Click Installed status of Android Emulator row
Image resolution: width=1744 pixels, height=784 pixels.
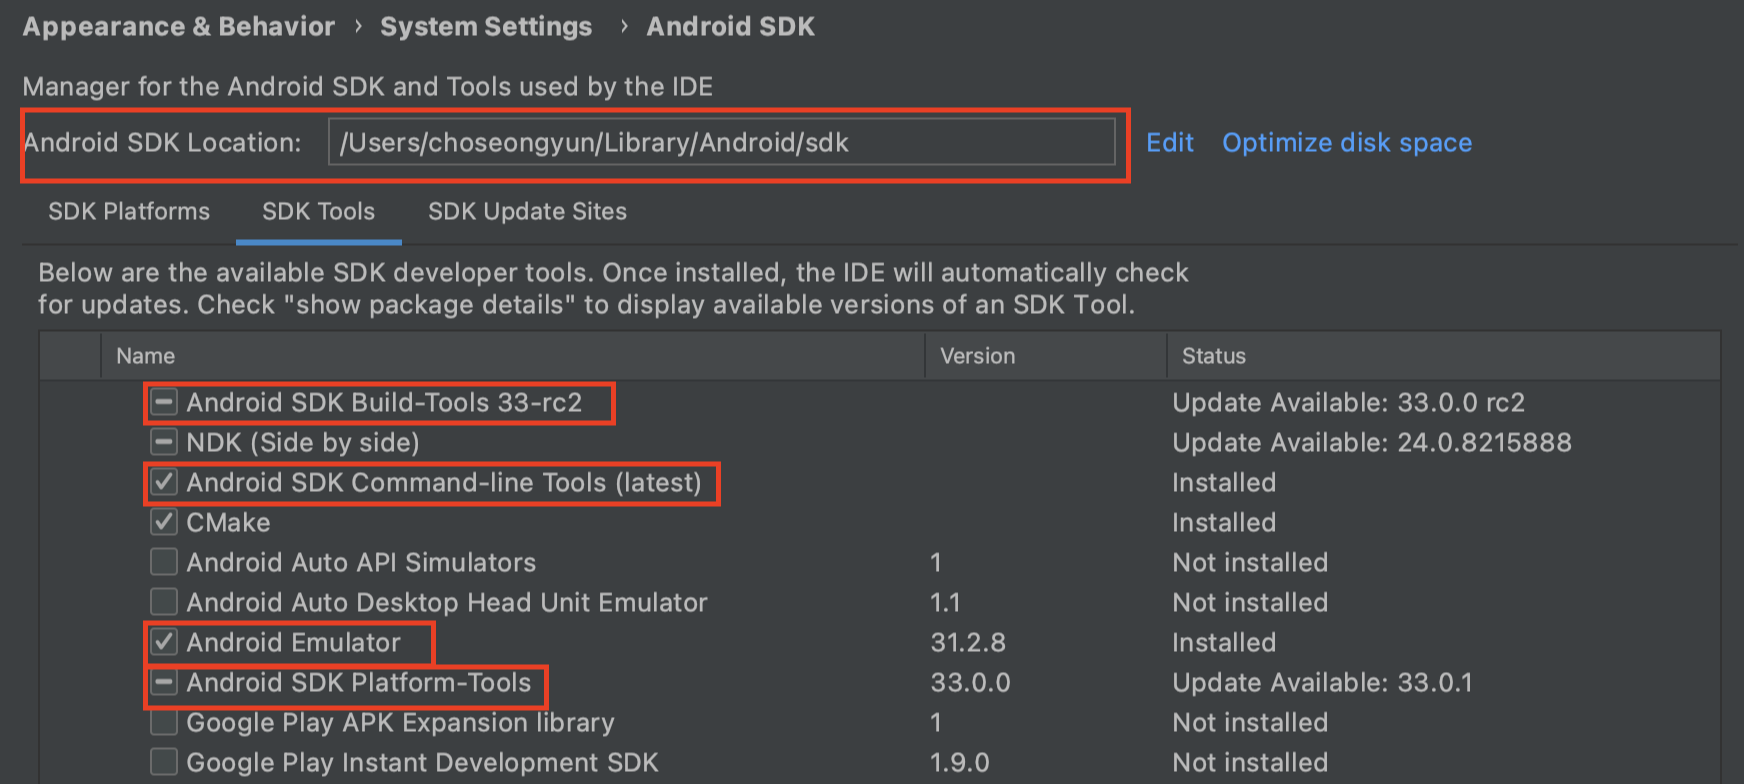coord(1224,643)
